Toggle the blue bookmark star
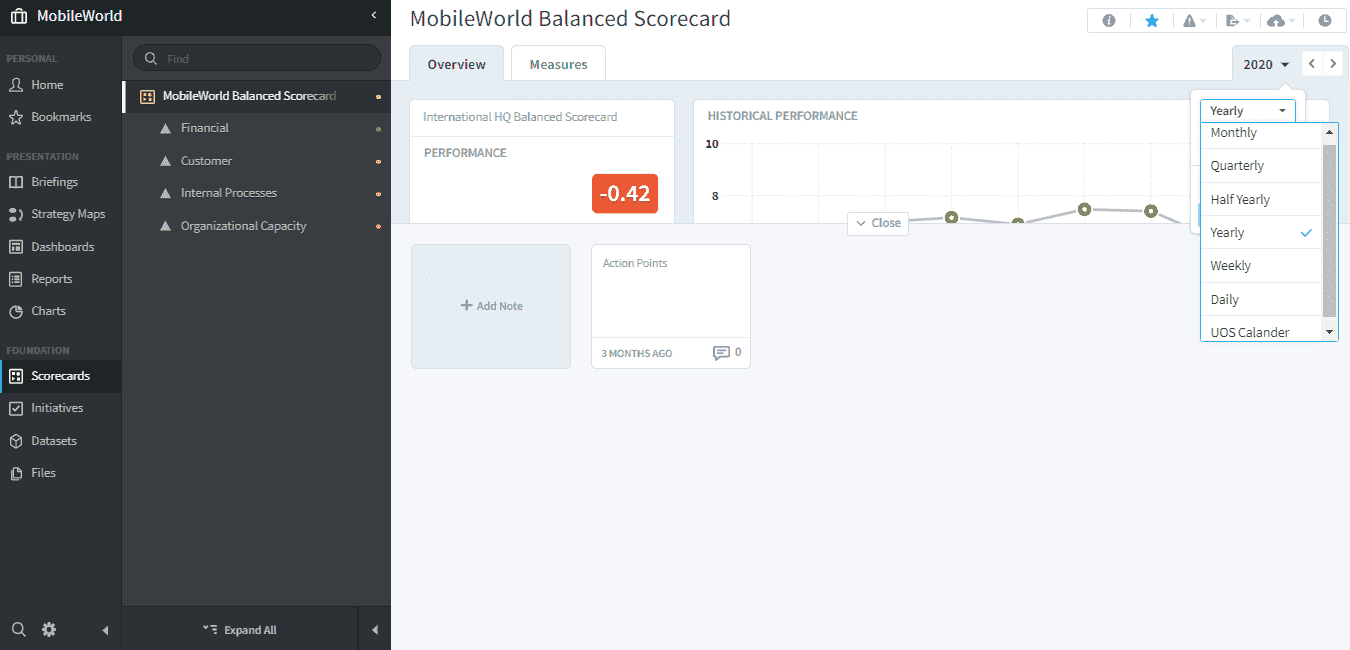Viewport: 1350px width, 650px height. 1152,21
